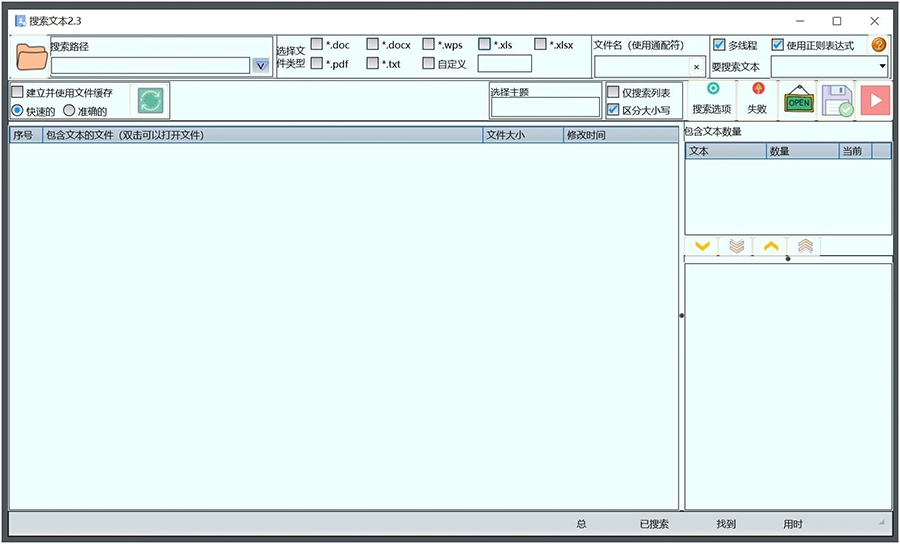Sort by the 文件大小 column header
The height and width of the screenshot is (544, 900).
520,135
